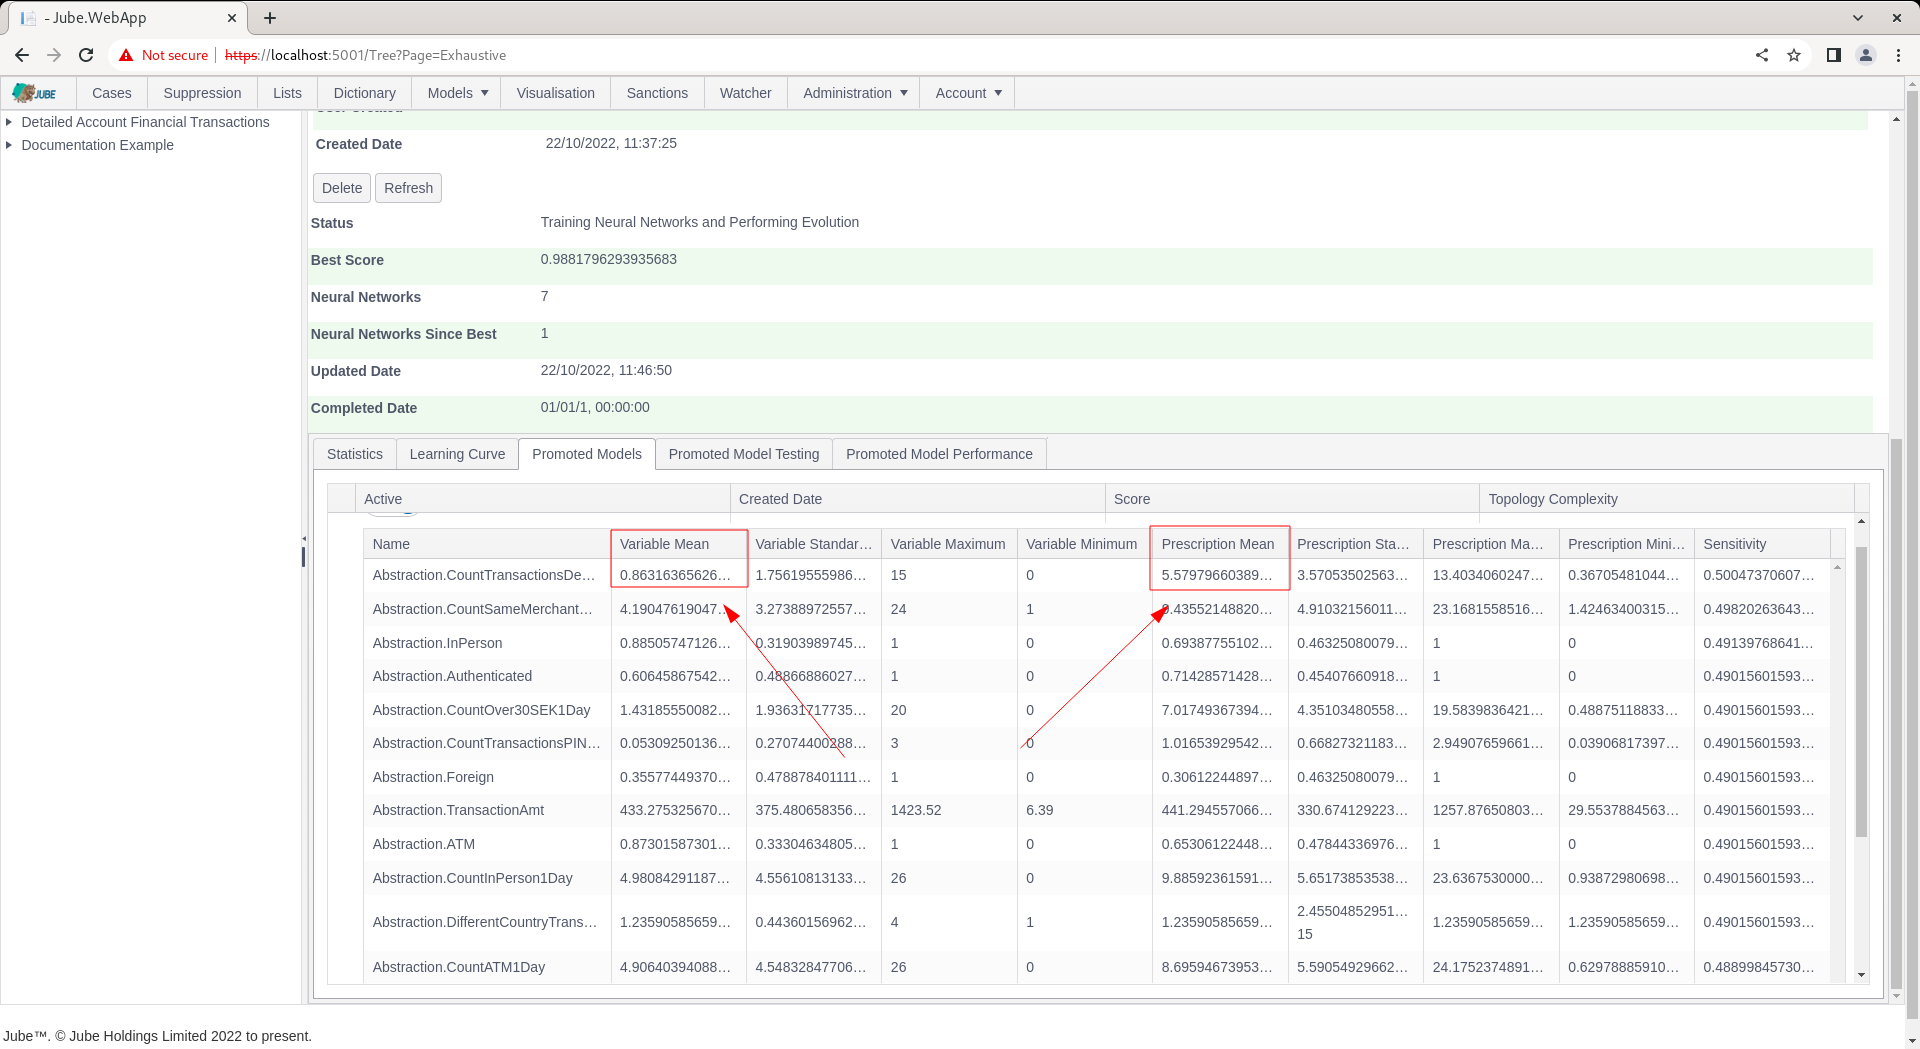
Task: Open the Watcher menu
Action: (745, 93)
